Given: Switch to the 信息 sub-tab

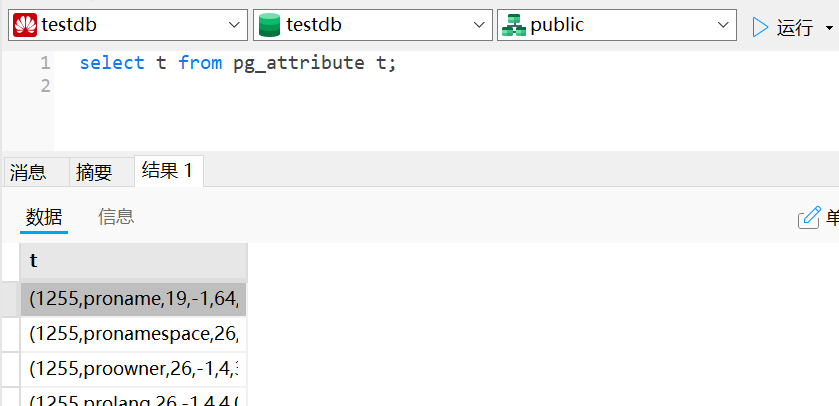Looking at the screenshot, I should [116, 217].
